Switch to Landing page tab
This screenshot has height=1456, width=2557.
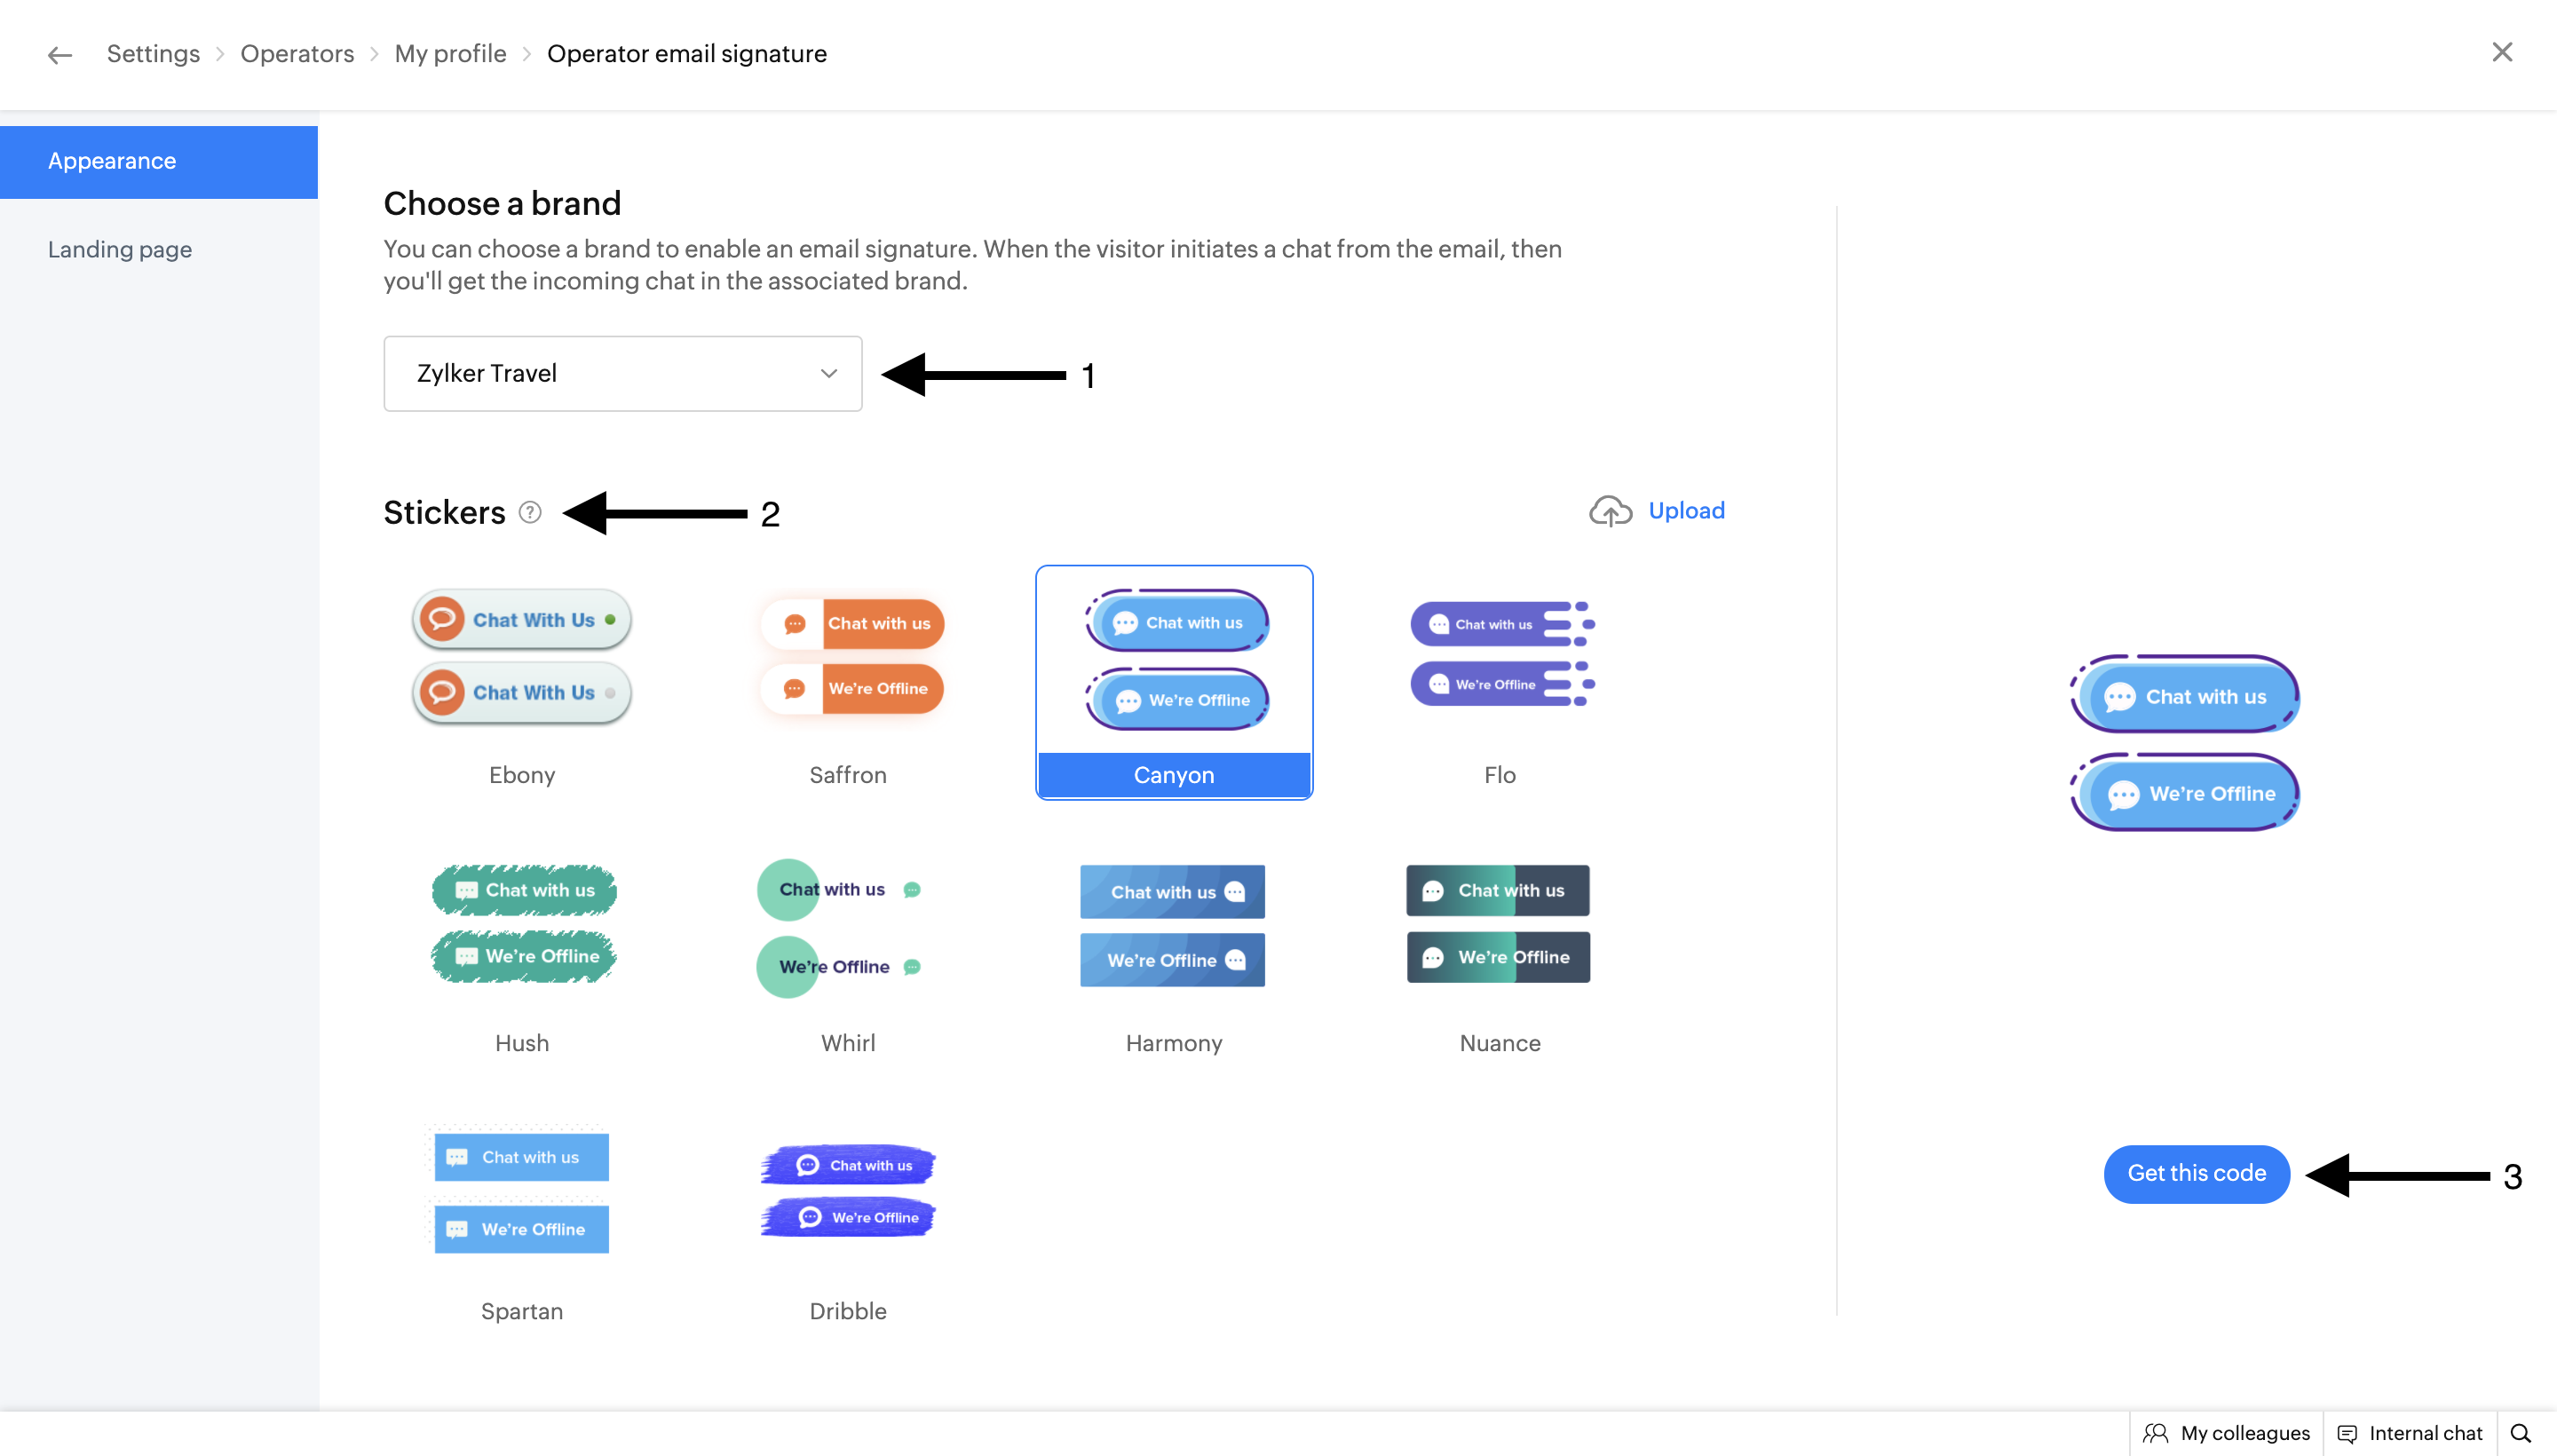(120, 250)
